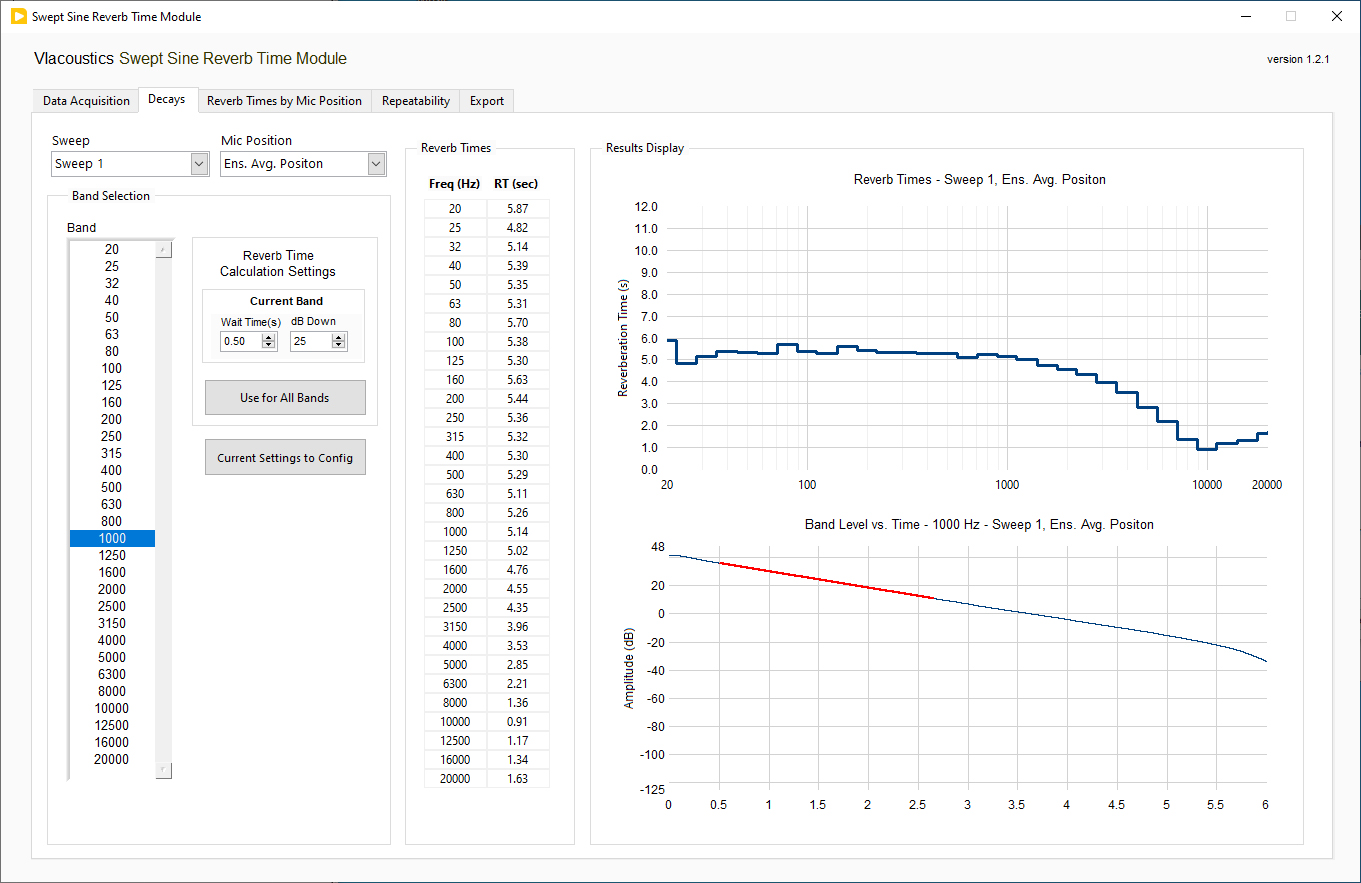Screen dimensions: 1361x883
Task: Choose the 63 band from the list
Action: pos(111,334)
